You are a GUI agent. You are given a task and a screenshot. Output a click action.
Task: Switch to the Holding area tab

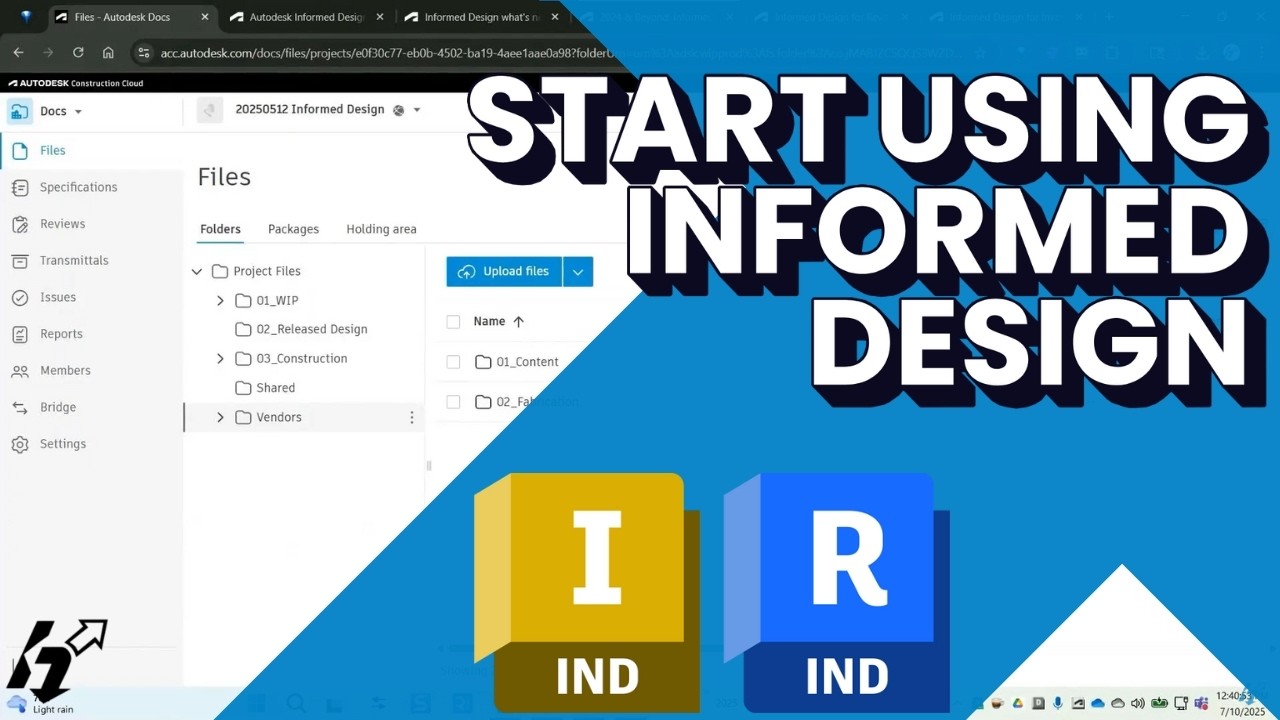coord(381,229)
